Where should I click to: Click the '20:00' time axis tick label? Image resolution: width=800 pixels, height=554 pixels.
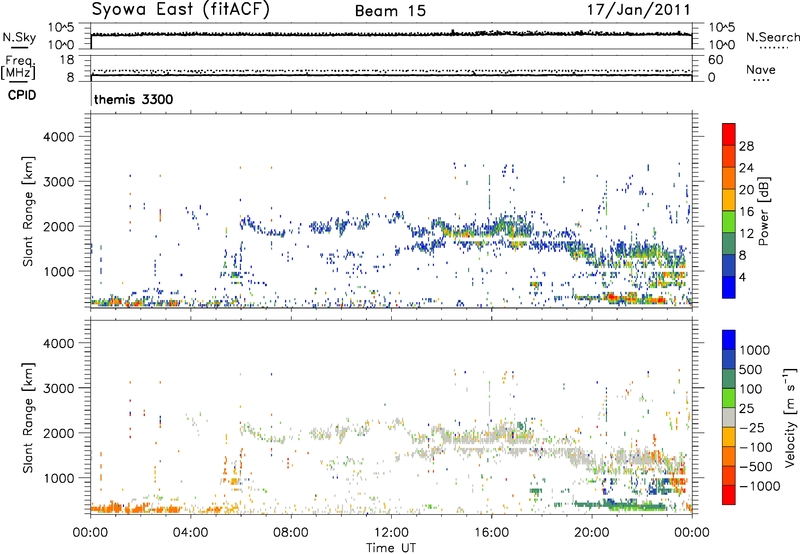coord(592,533)
